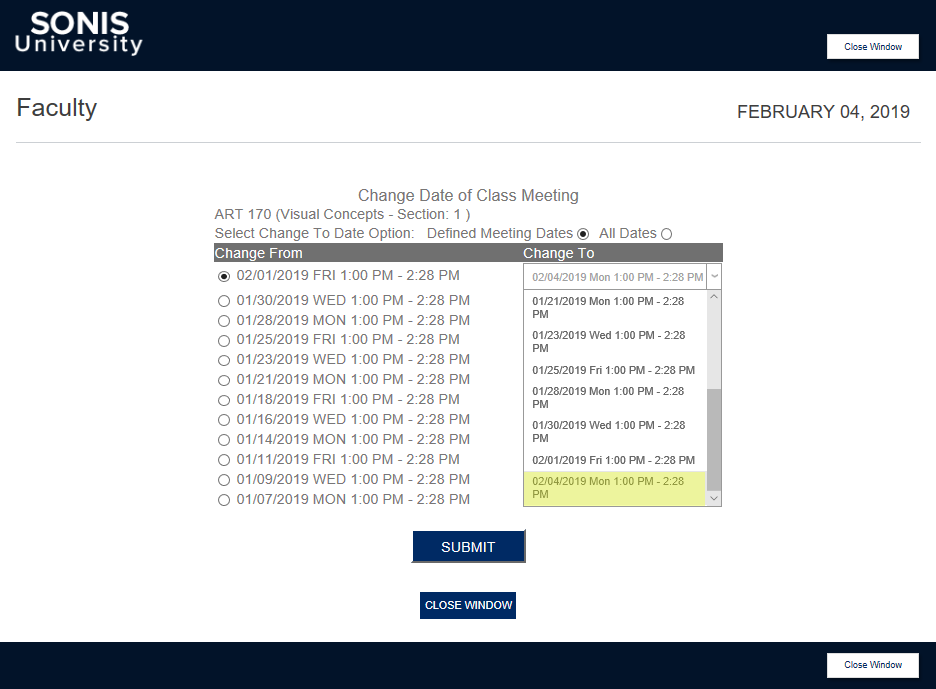
Task: Click Close Window in the top right
Action: point(872,46)
